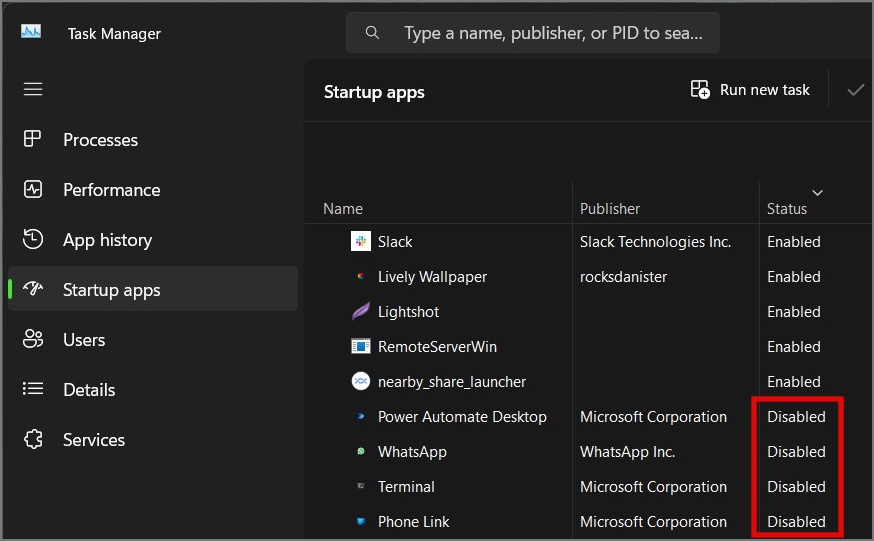
Task: Click the Startup apps page heading
Action: 374,92
